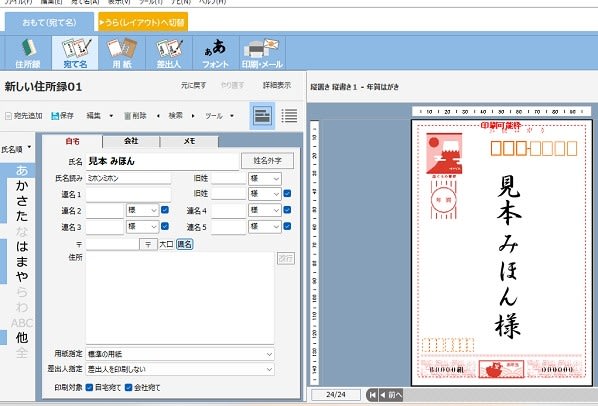
Task: Click the 姓名外字 button
Action: point(267,161)
